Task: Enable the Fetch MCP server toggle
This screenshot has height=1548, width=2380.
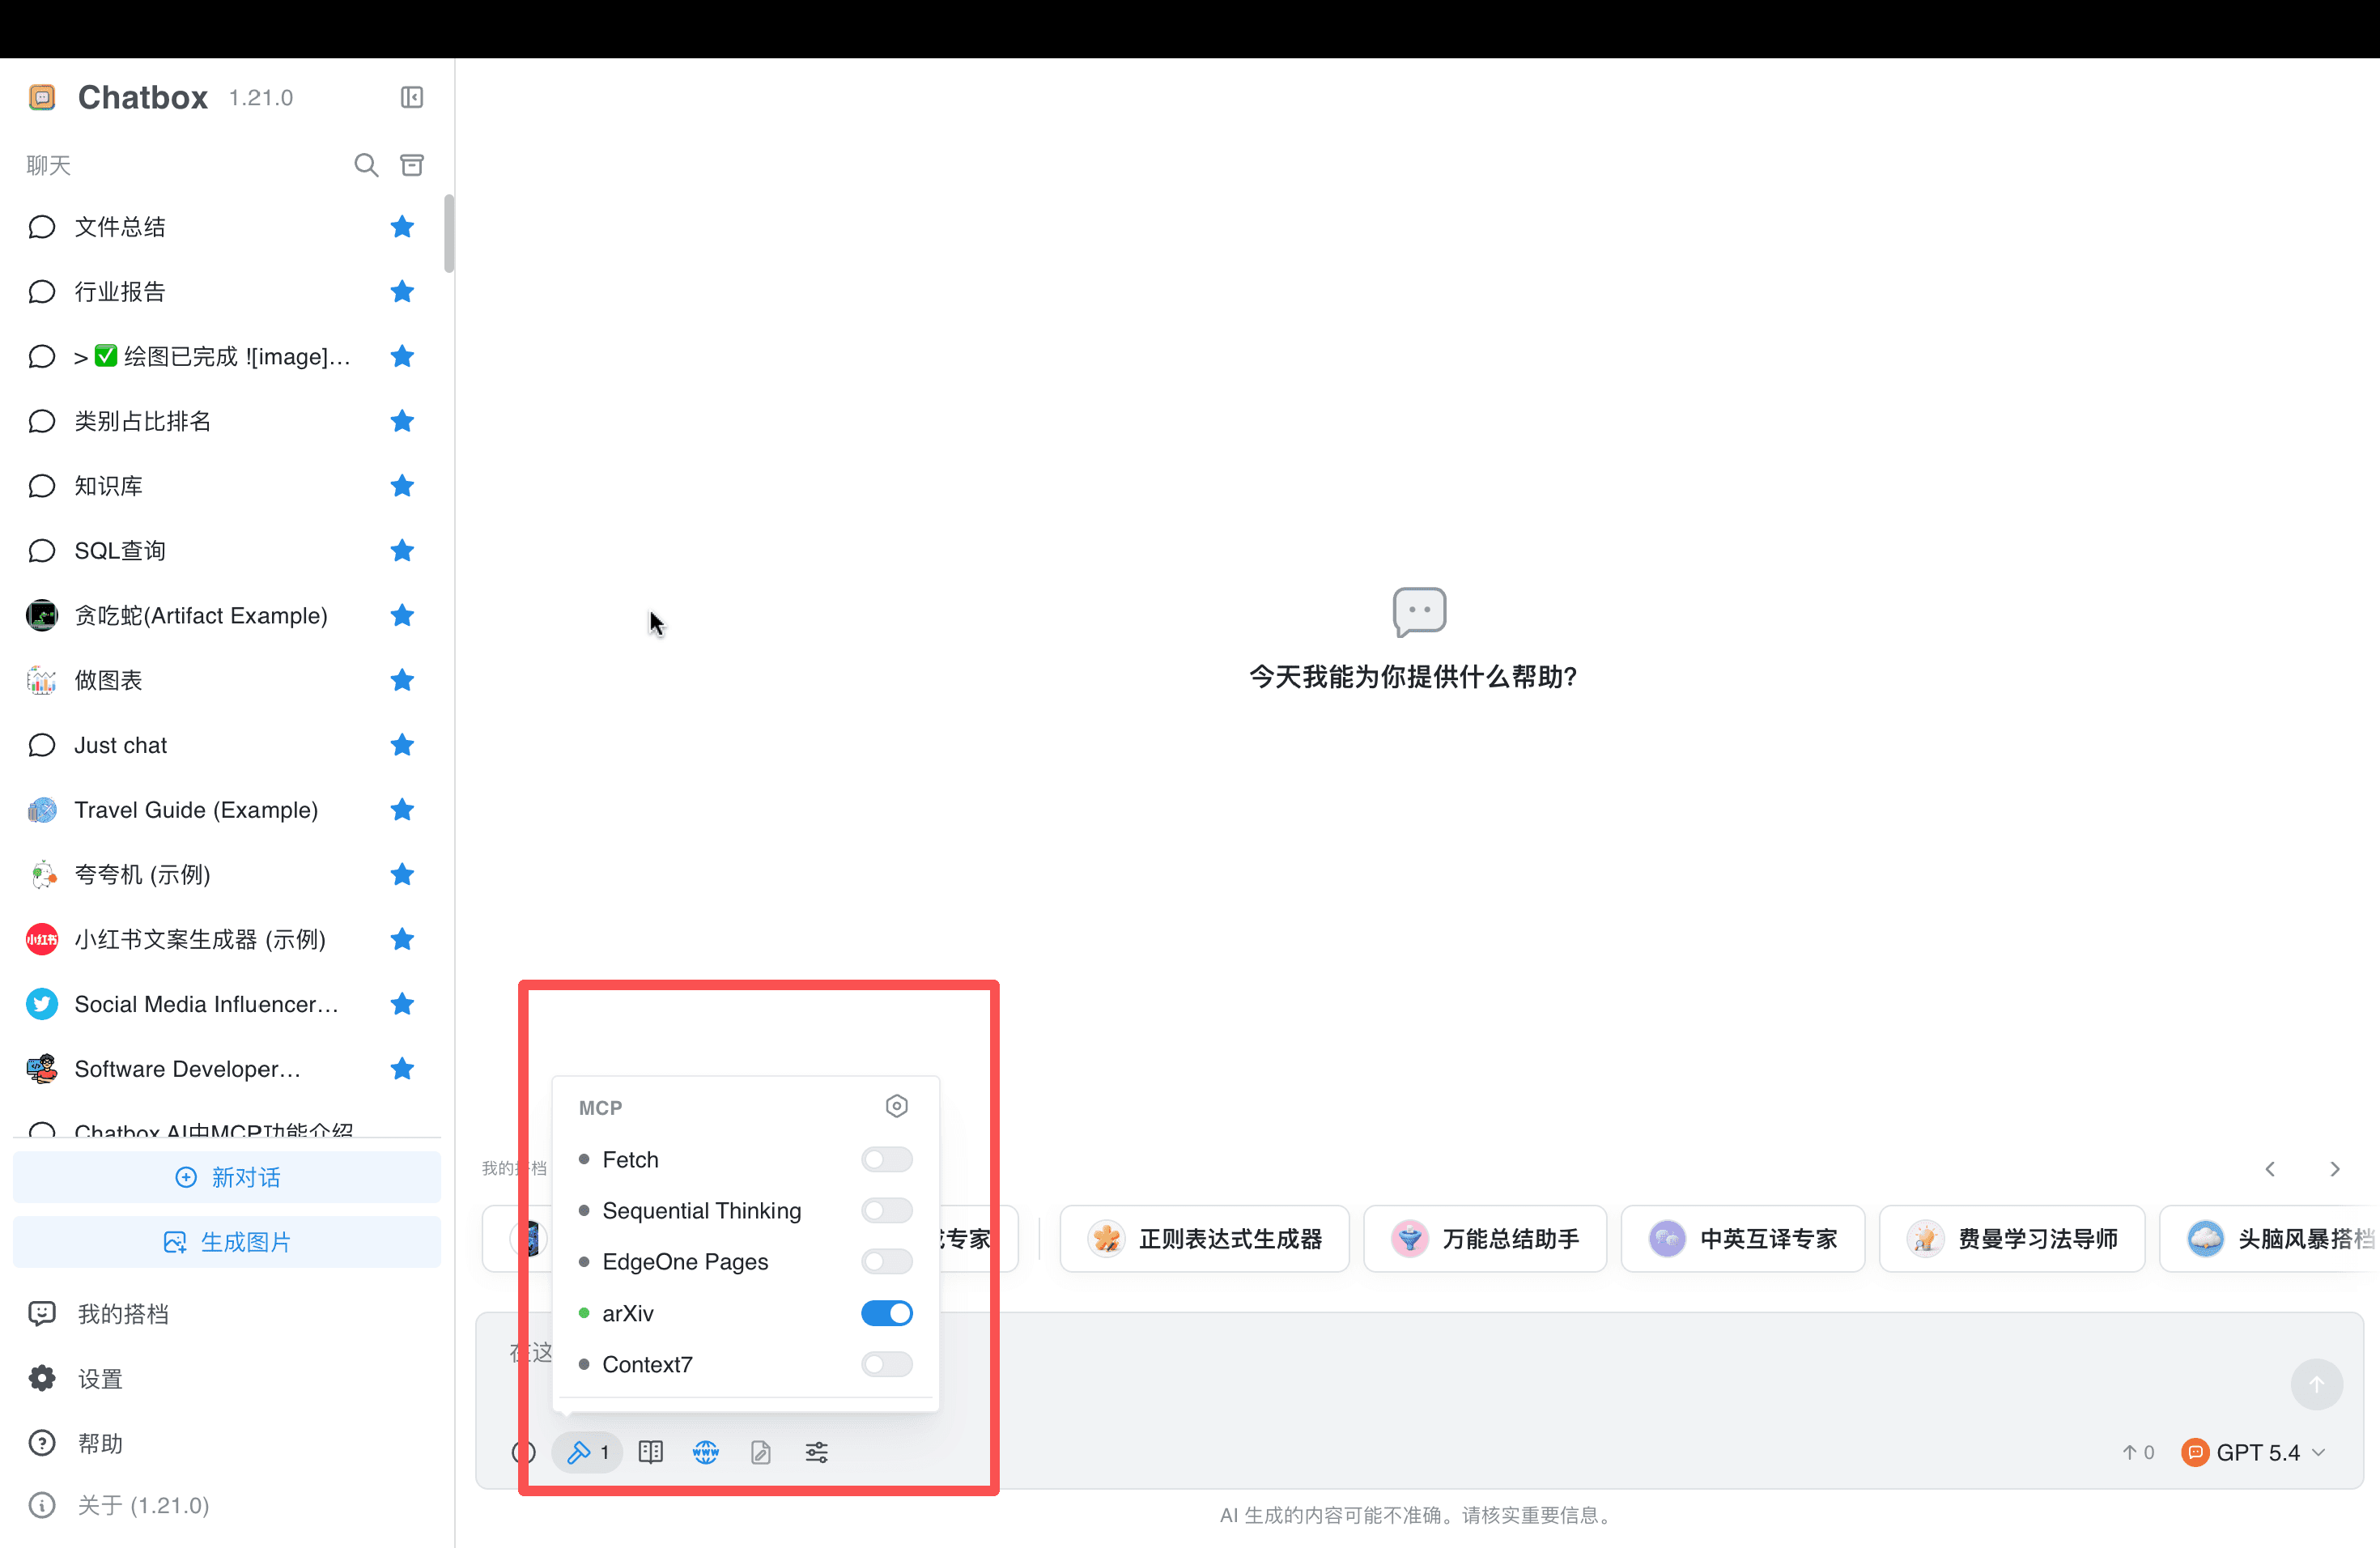Action: (x=887, y=1159)
